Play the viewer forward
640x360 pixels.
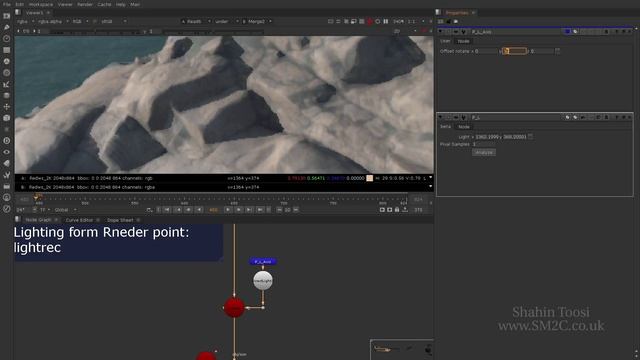[228, 209]
